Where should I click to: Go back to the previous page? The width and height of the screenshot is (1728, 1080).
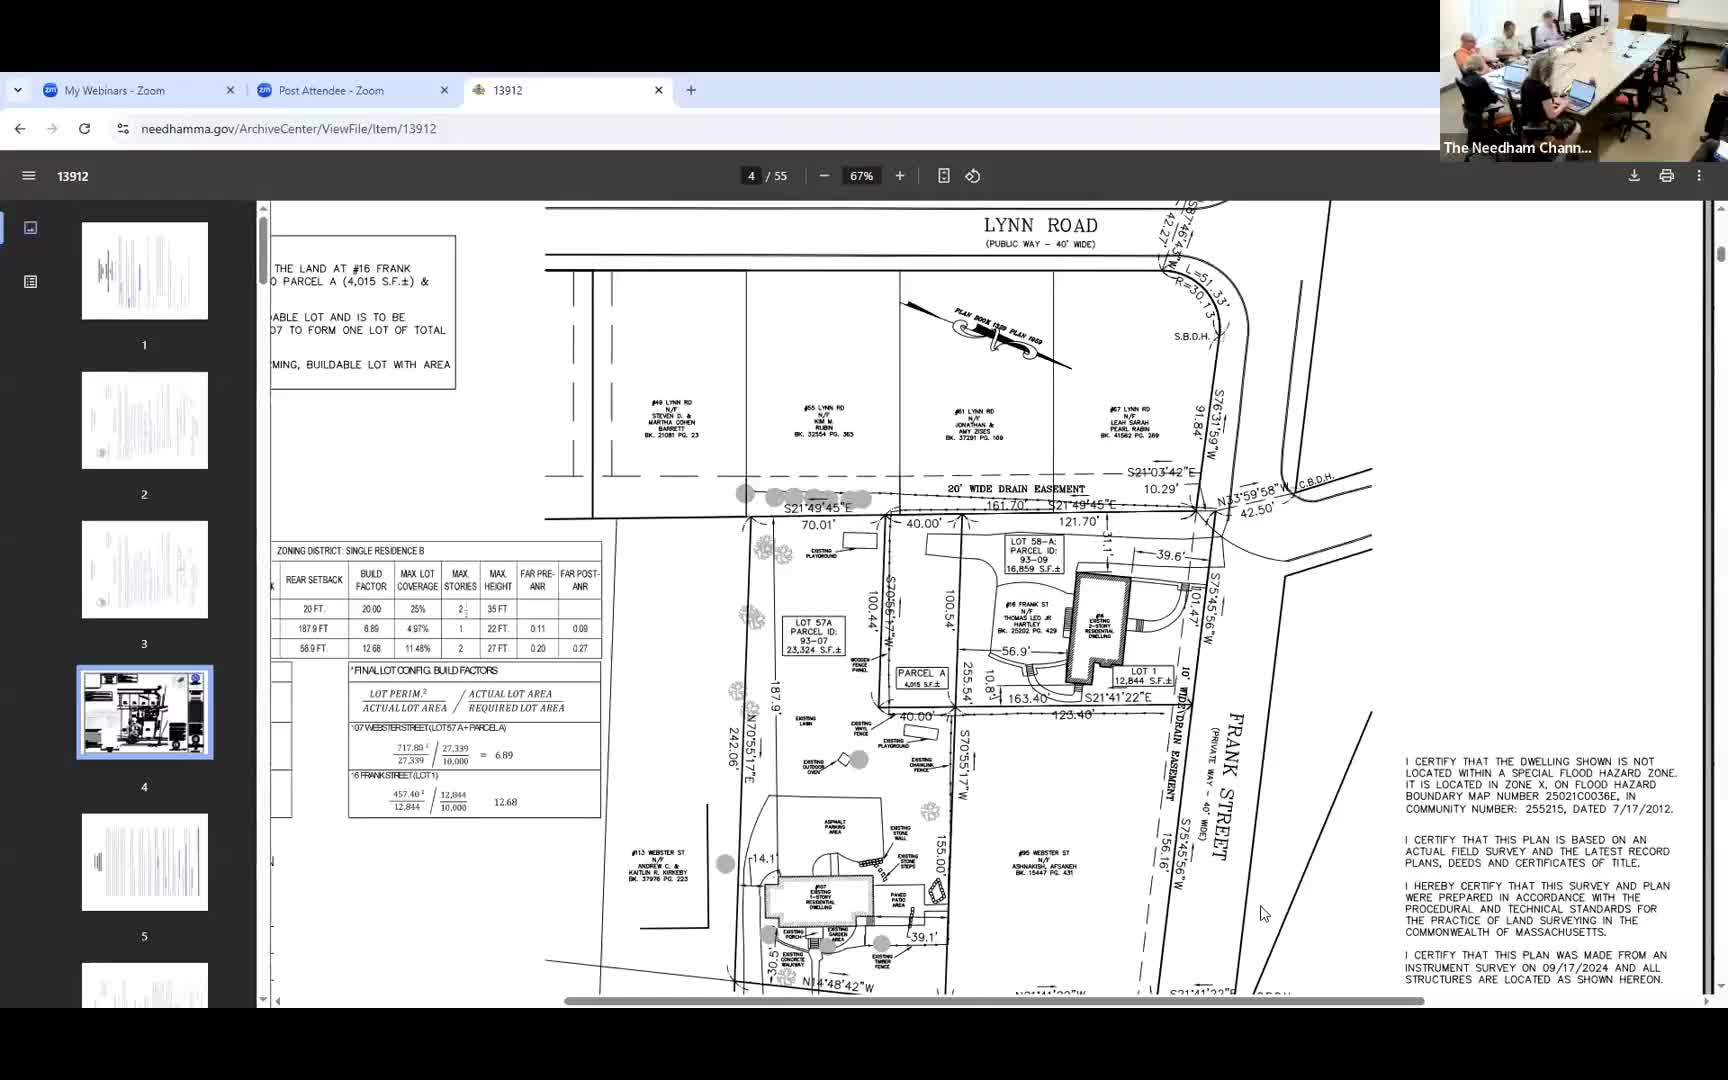20,129
